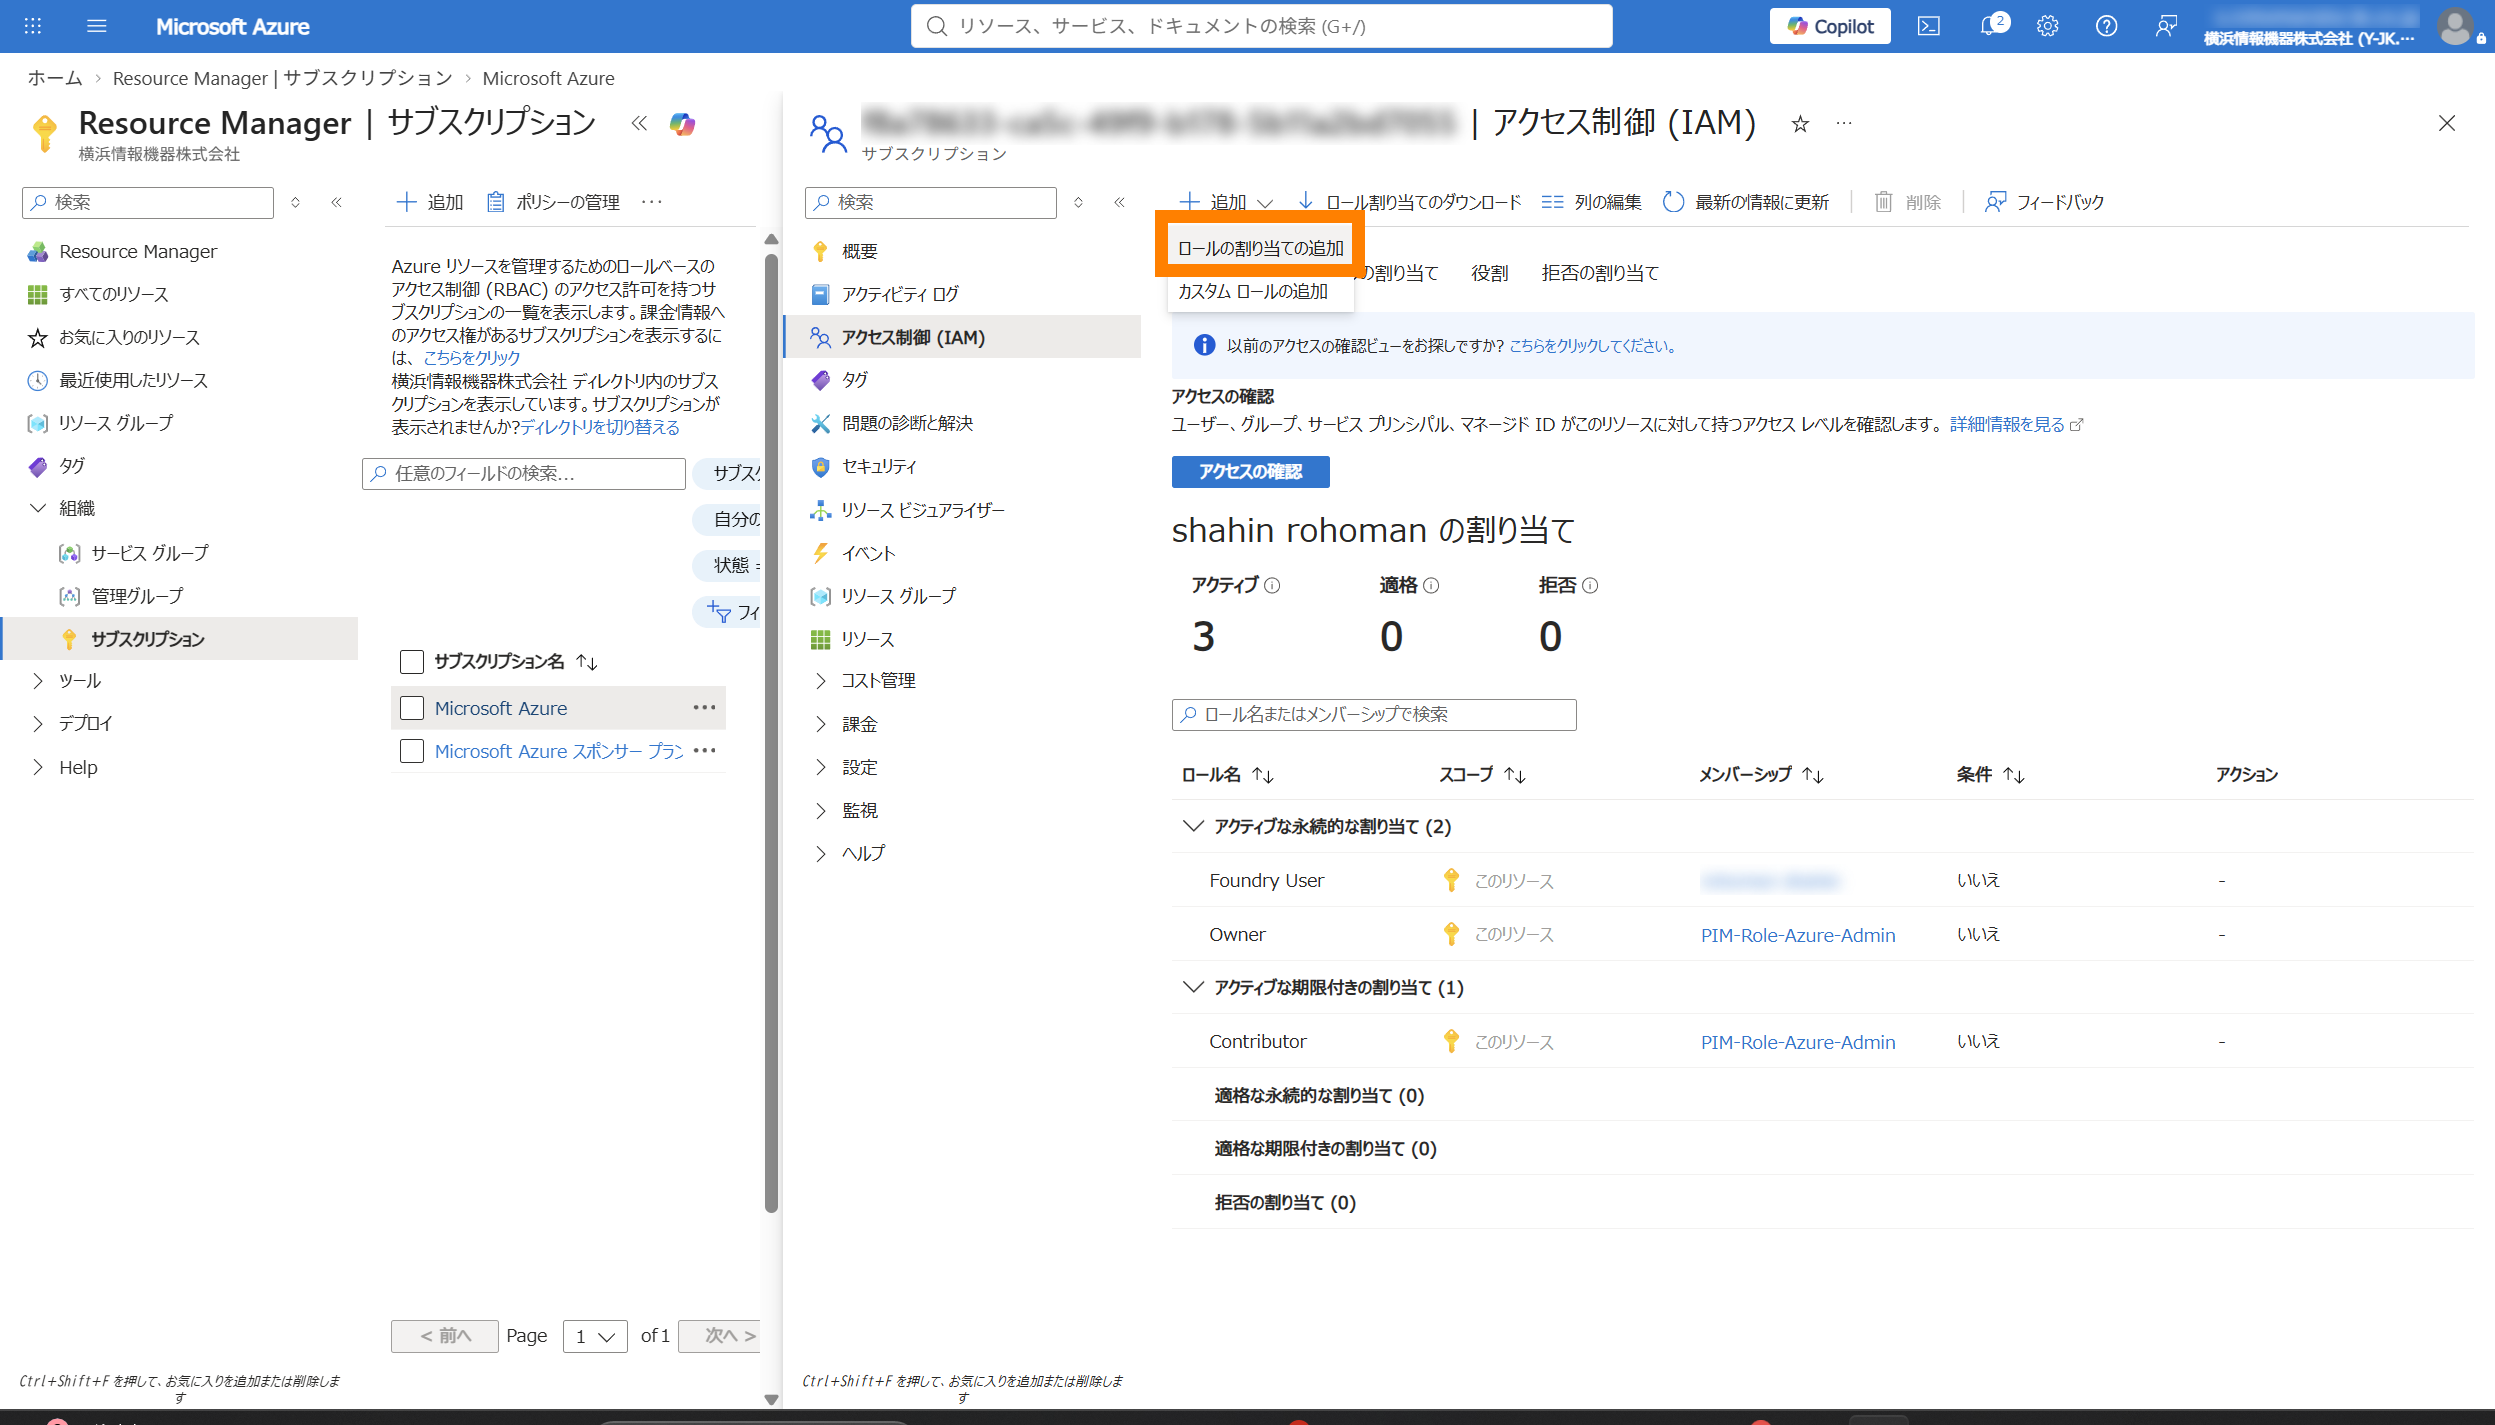
Task: Switch to the 拒否の割り当て tab
Action: click(x=1600, y=273)
